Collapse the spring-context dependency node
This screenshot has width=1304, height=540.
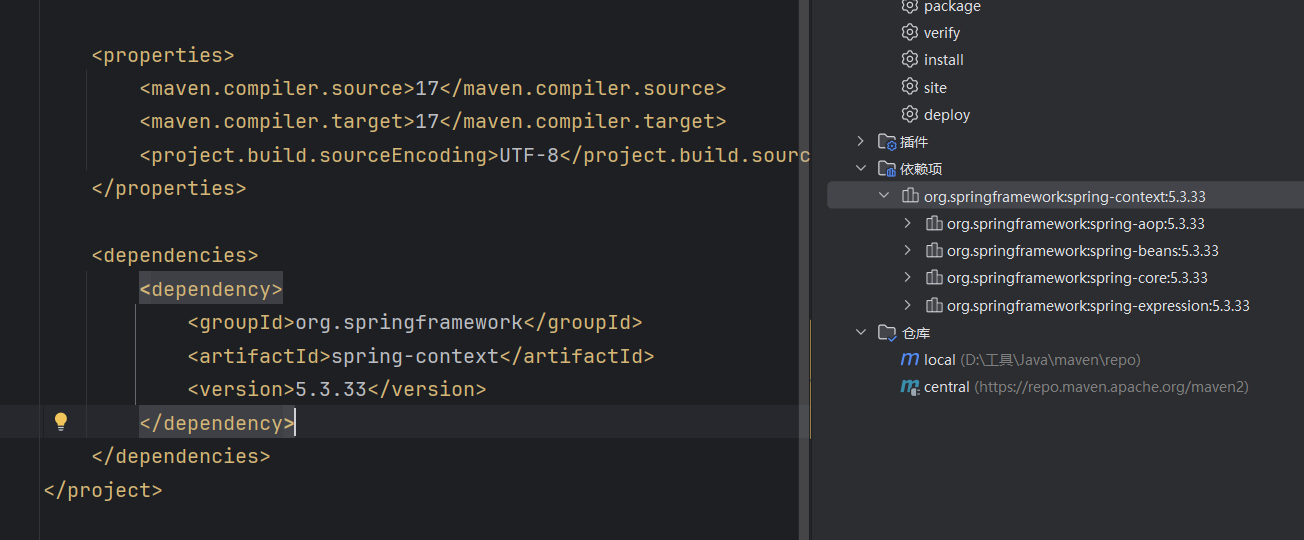(x=884, y=196)
